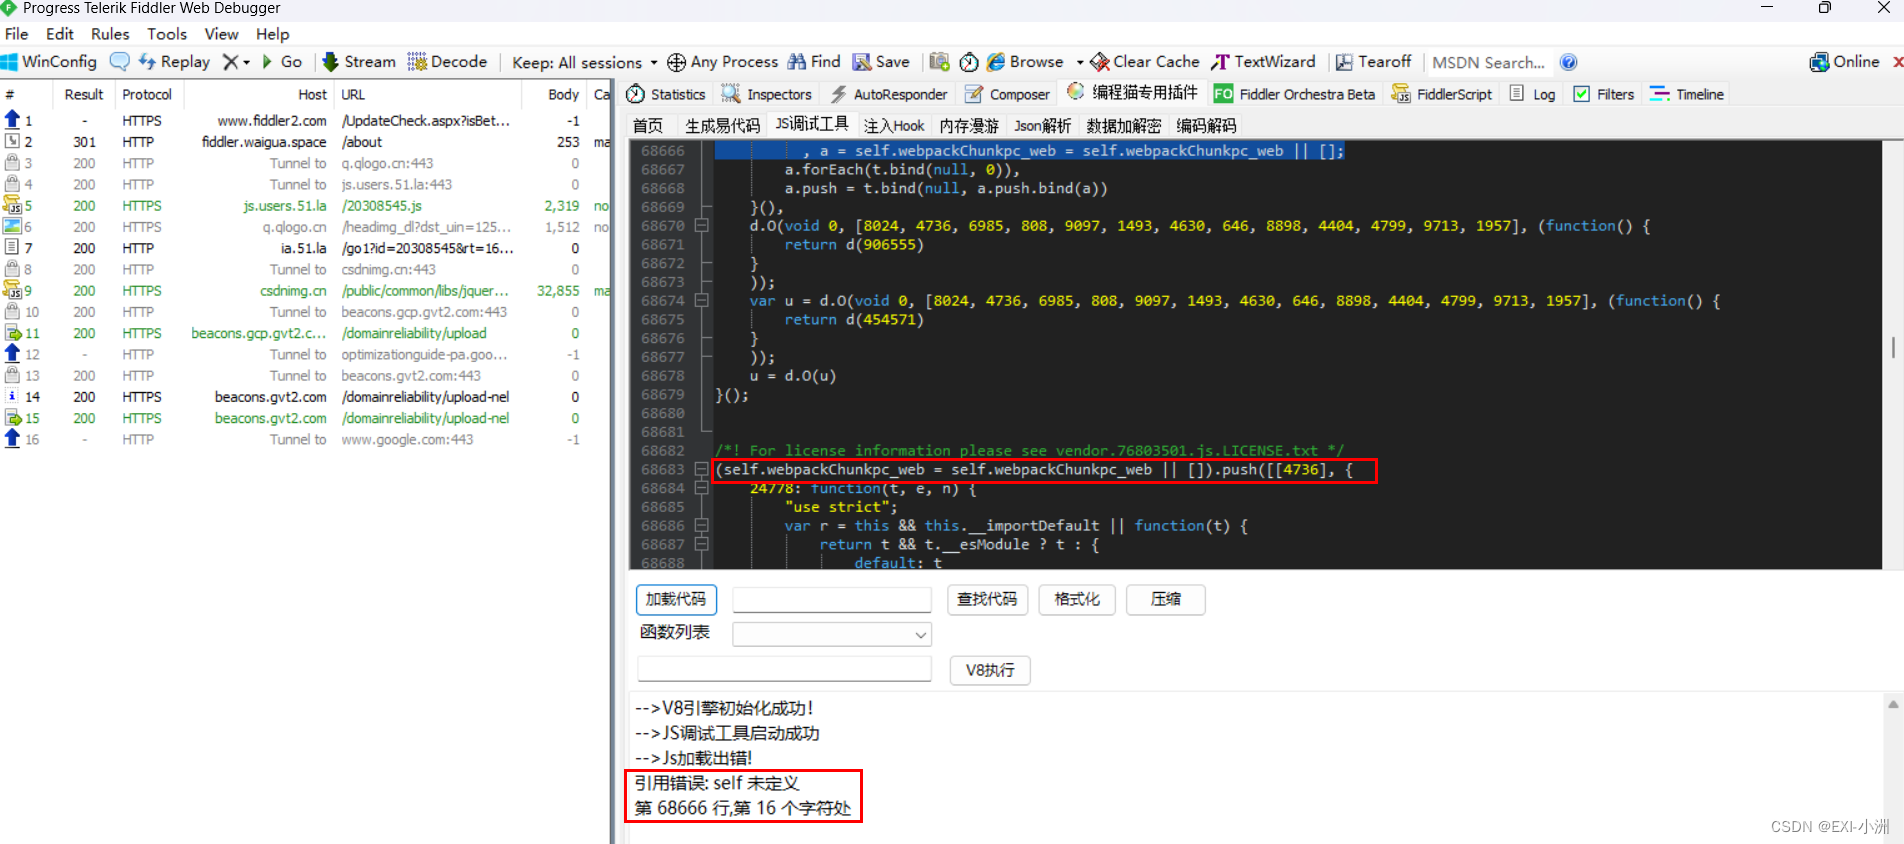Open the TextWizard tool
The width and height of the screenshot is (1904, 844).
coord(1264,62)
